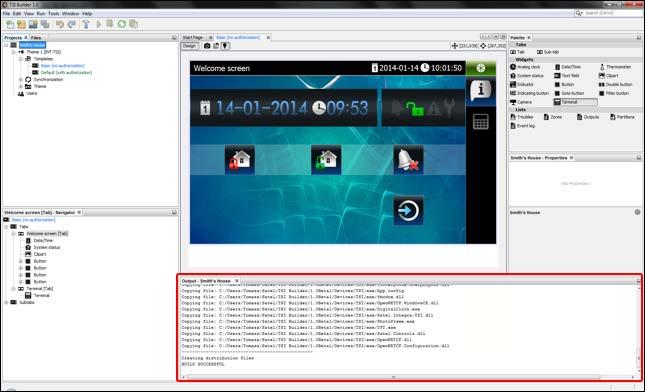
Task: Select Zones list in Palette
Action: click(x=552, y=117)
